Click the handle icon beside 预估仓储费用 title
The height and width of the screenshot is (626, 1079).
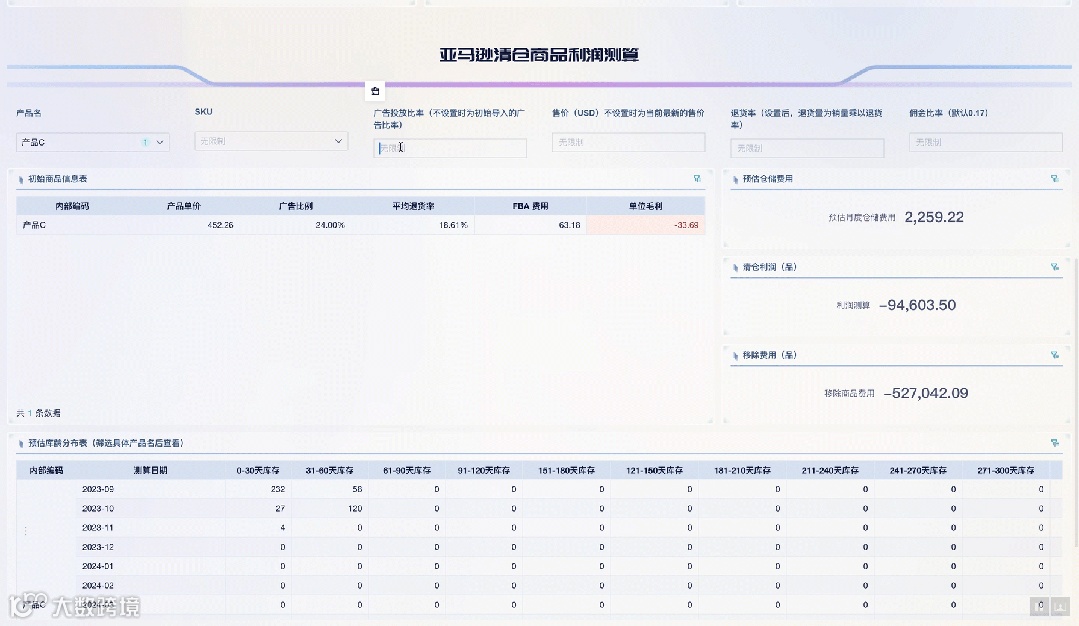(736, 178)
